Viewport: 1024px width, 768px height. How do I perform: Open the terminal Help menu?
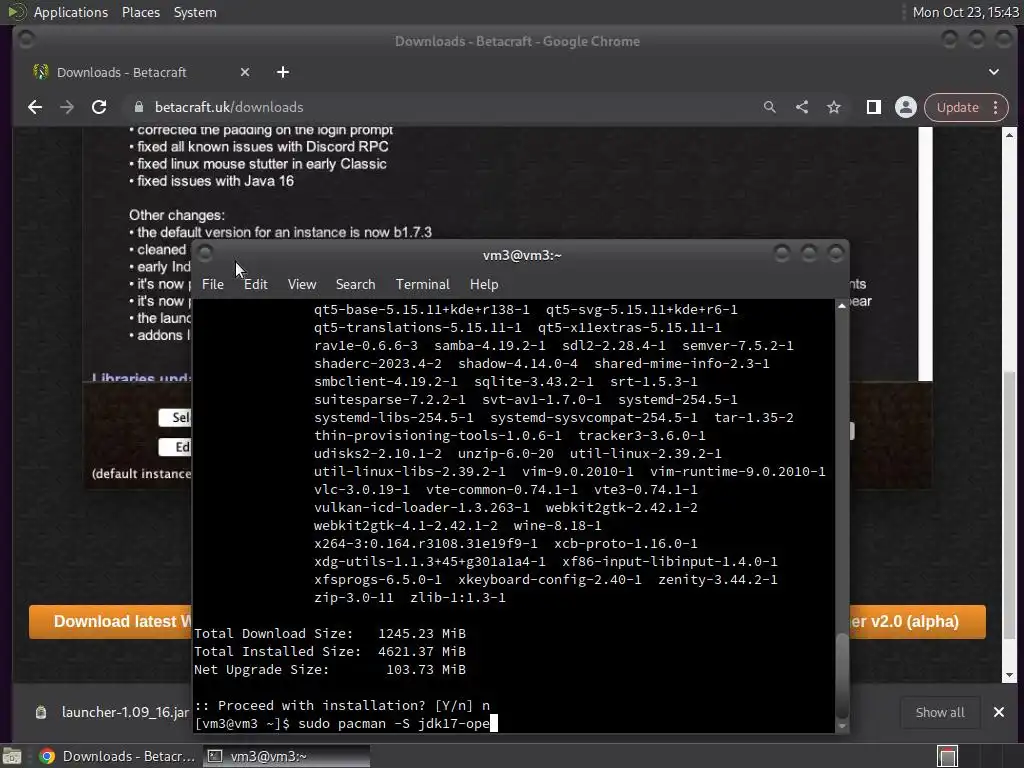tap(484, 285)
